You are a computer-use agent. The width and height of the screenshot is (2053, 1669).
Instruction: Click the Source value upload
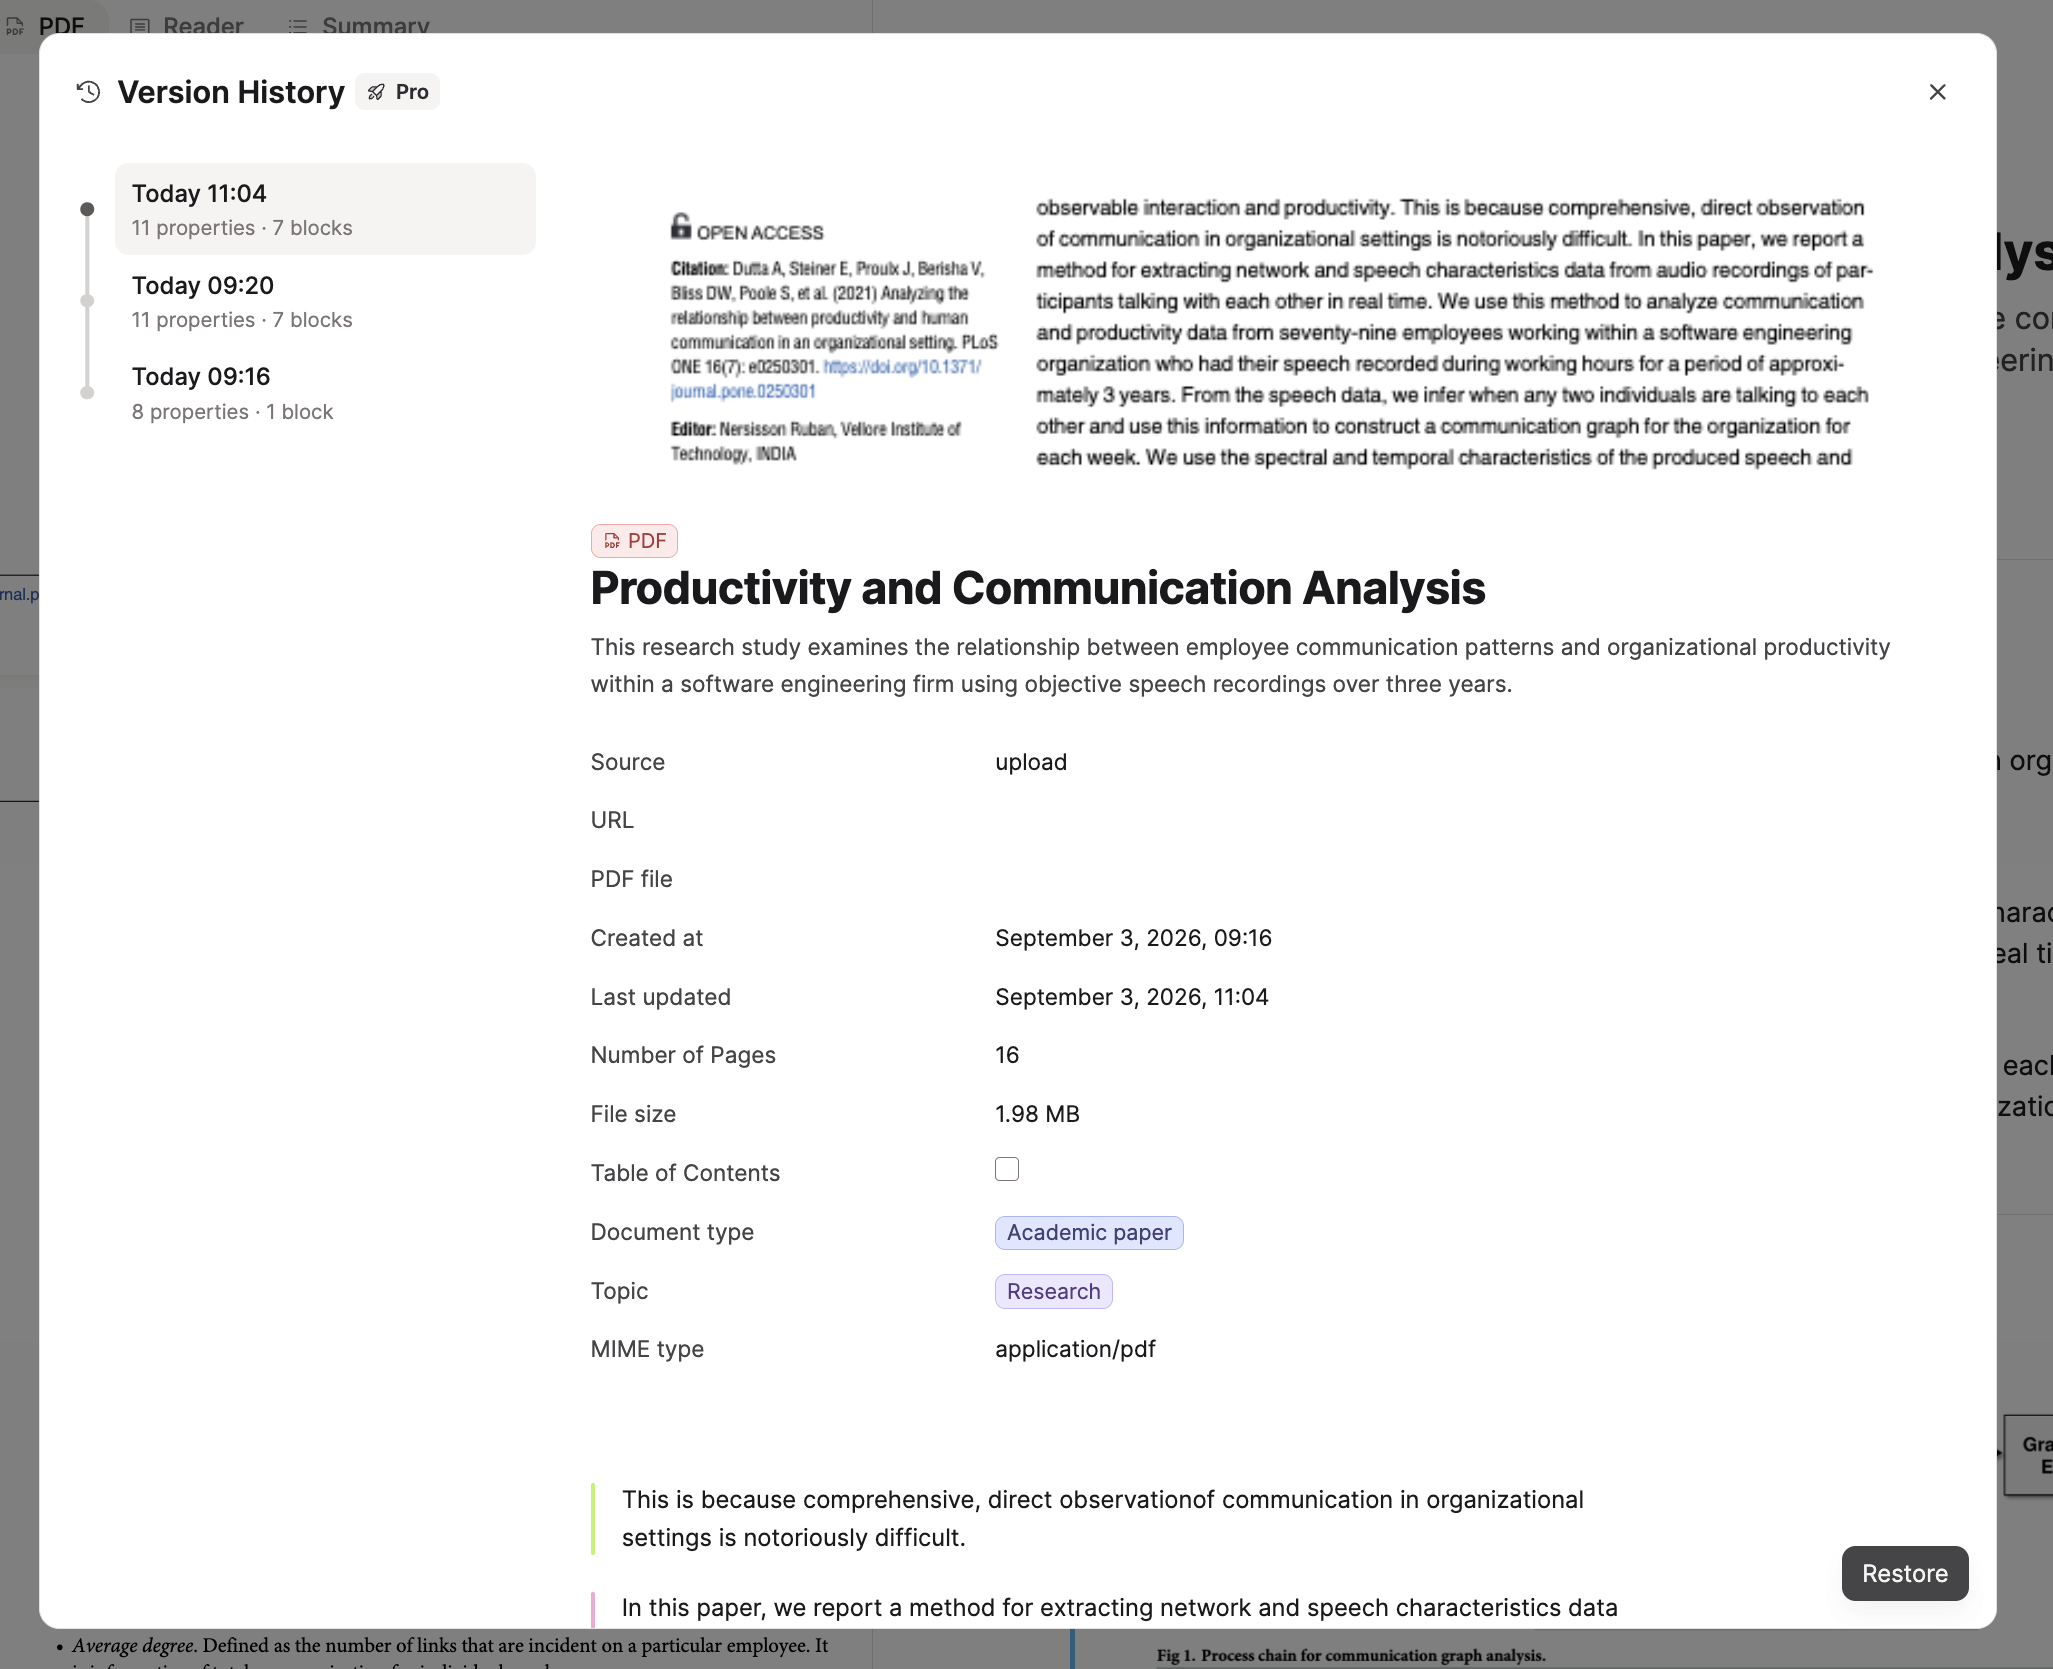(1031, 762)
